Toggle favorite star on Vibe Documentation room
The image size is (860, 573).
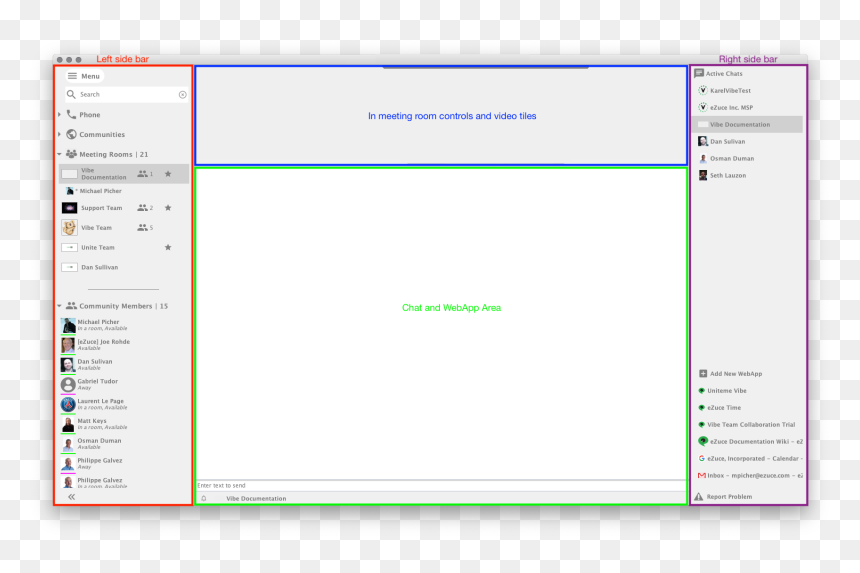[x=168, y=174]
